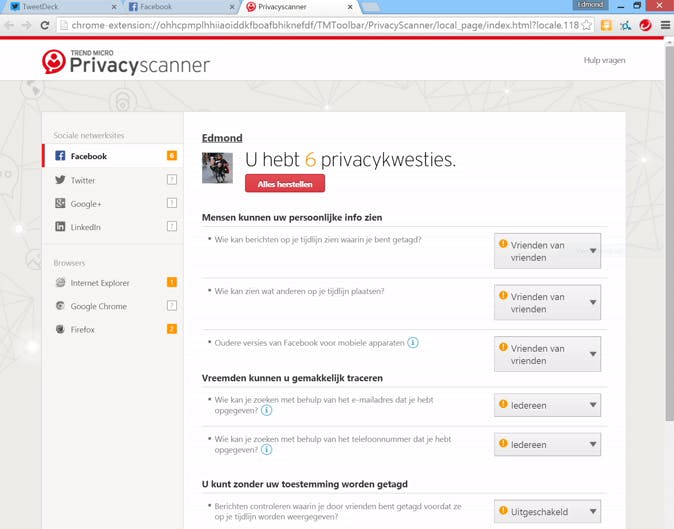Click the vertical page scrollbar

click(669, 232)
